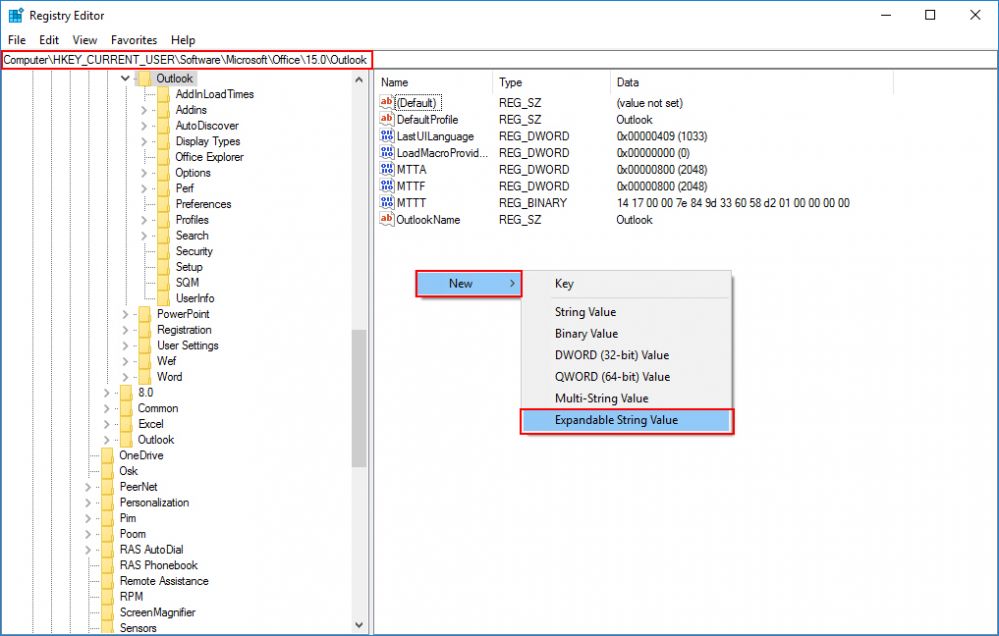Image resolution: width=999 pixels, height=636 pixels.
Task: Click the Registry Editor app icon in title bar
Action: click(15, 15)
